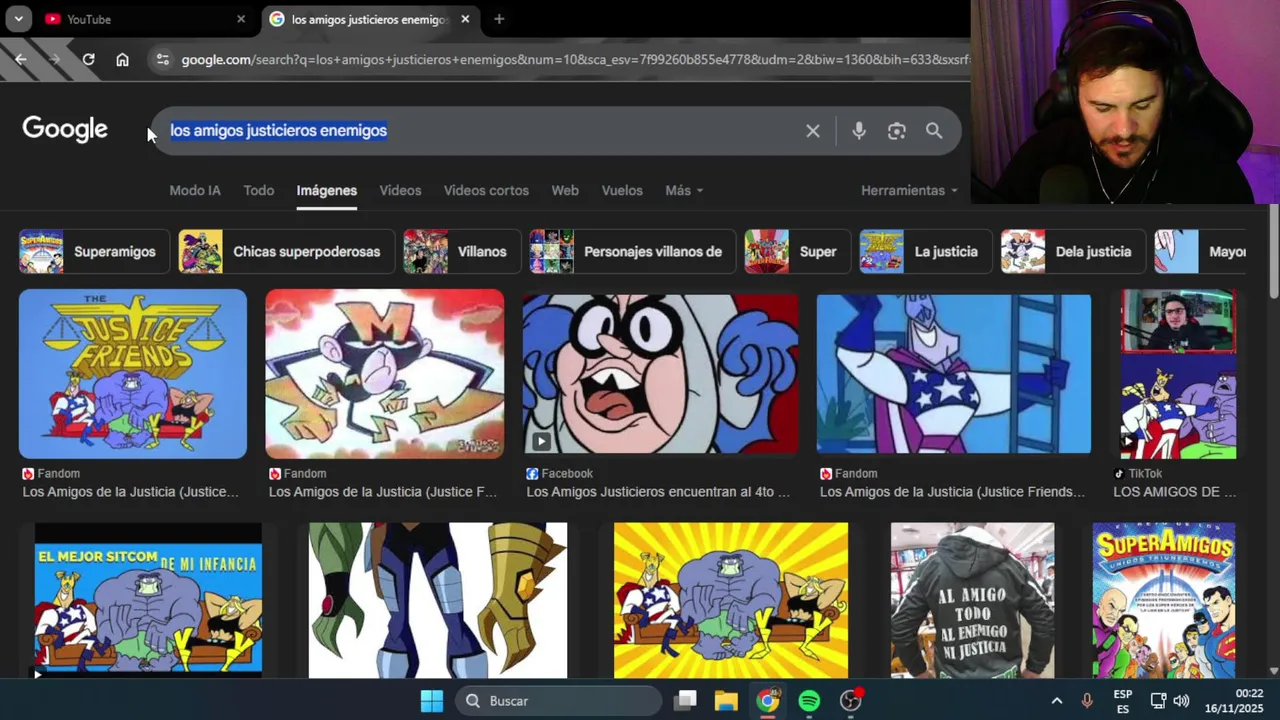Image resolution: width=1280 pixels, height=720 pixels.
Task: Open Google Chrome from taskbar
Action: tap(768, 701)
